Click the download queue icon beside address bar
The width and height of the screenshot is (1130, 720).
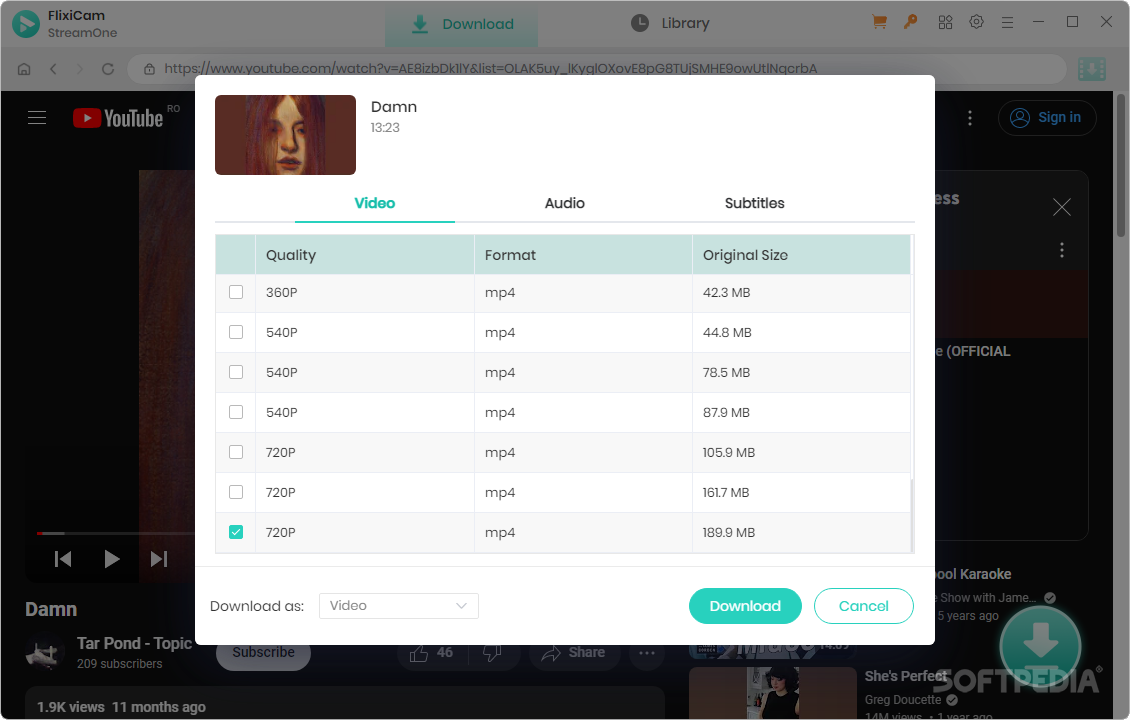1092,69
